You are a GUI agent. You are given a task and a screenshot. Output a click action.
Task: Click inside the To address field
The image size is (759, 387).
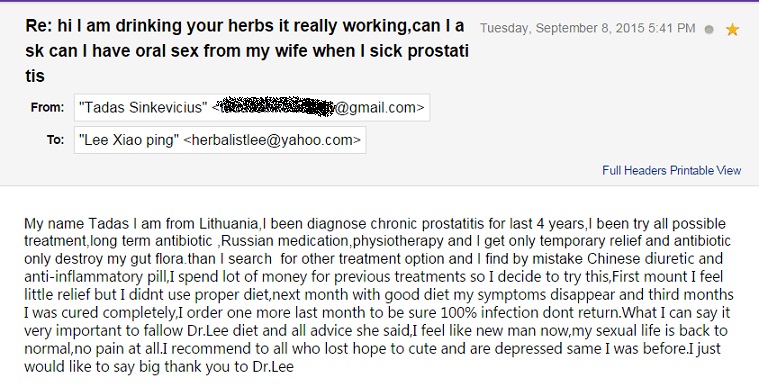tap(220, 140)
